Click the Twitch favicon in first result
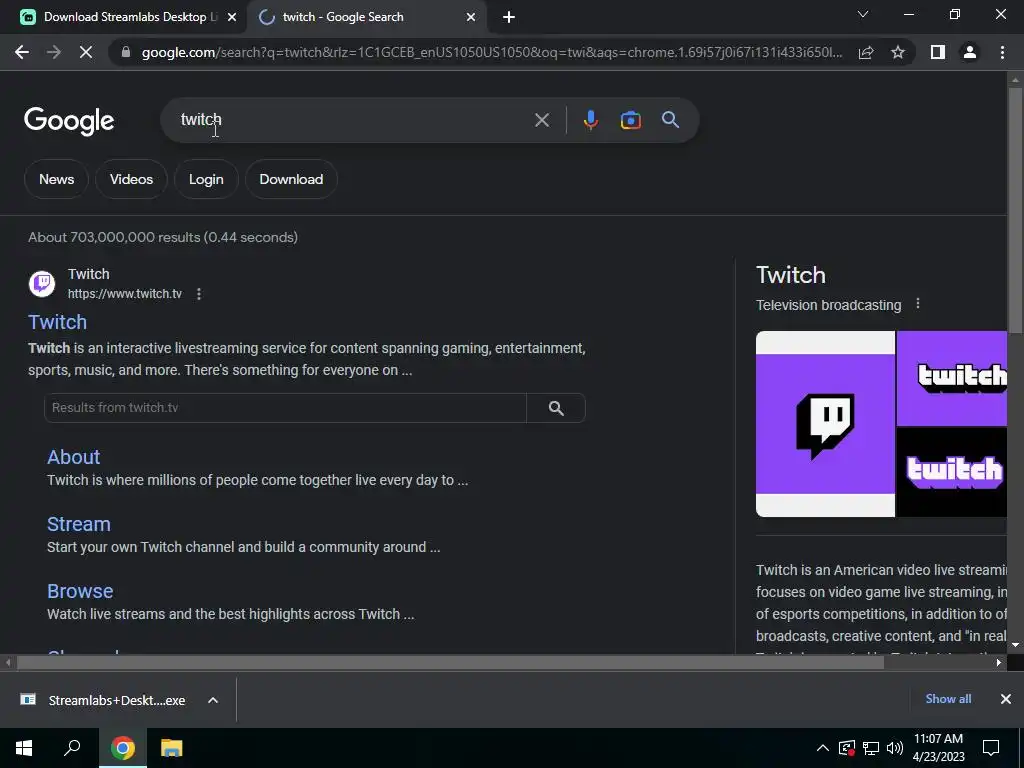The image size is (1024, 768). tap(42, 283)
